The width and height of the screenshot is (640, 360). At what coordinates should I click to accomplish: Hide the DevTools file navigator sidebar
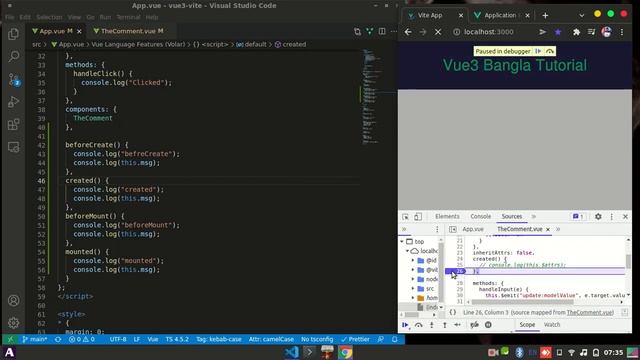tap(453, 229)
